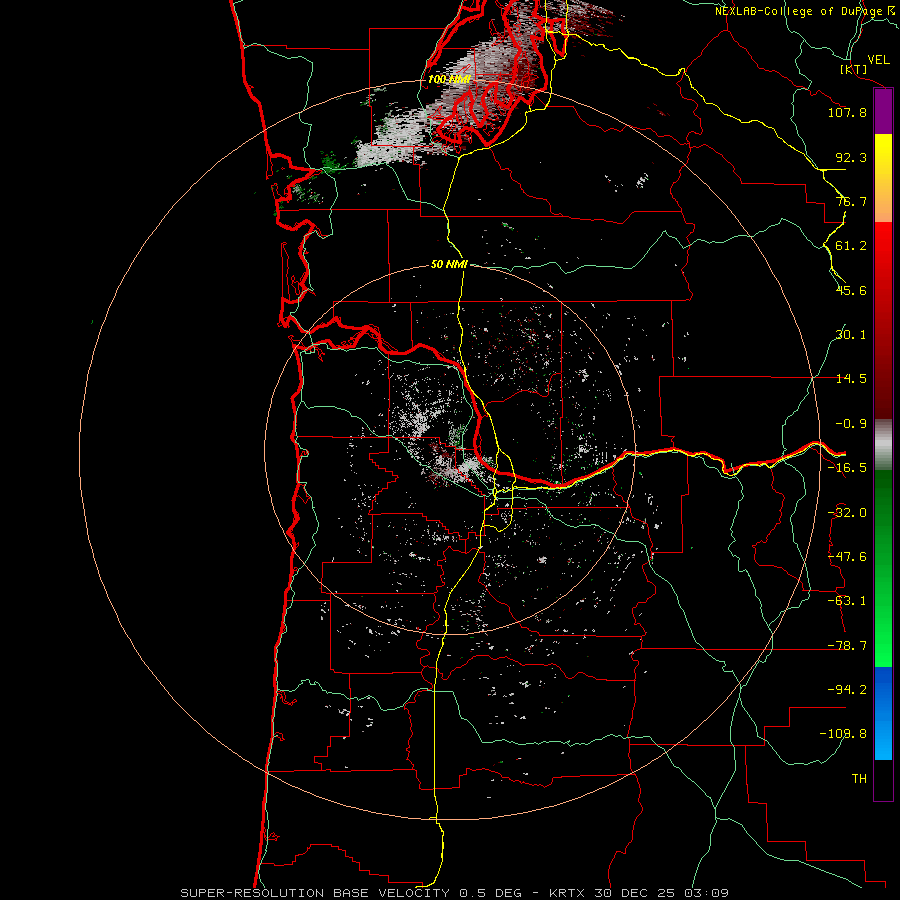Pick the purple segment of the color bar

pyautogui.click(x=883, y=111)
